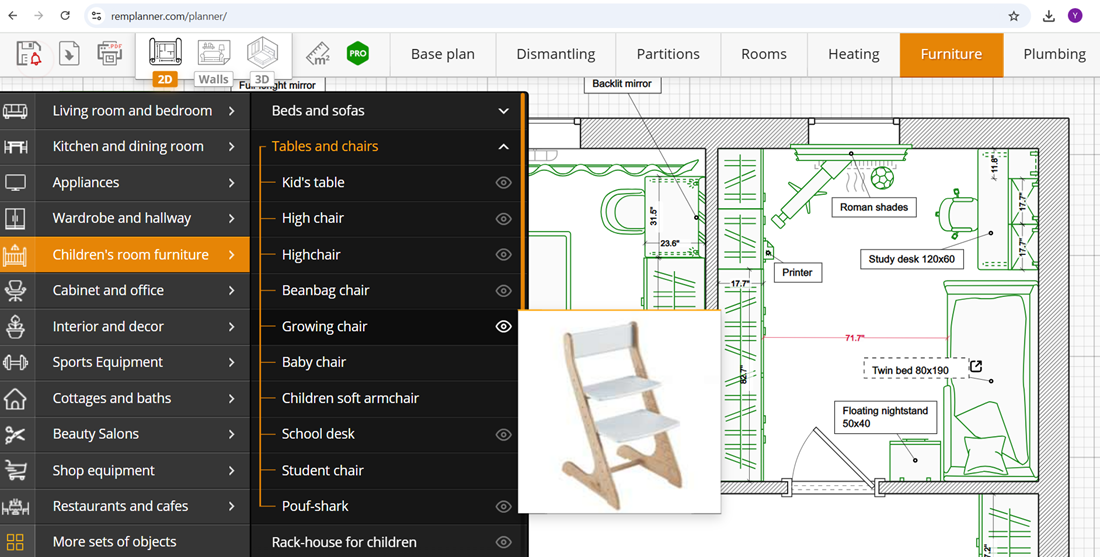The image size is (1100, 557).
Task: Expand Appliances submenu arrow
Action: (232, 182)
